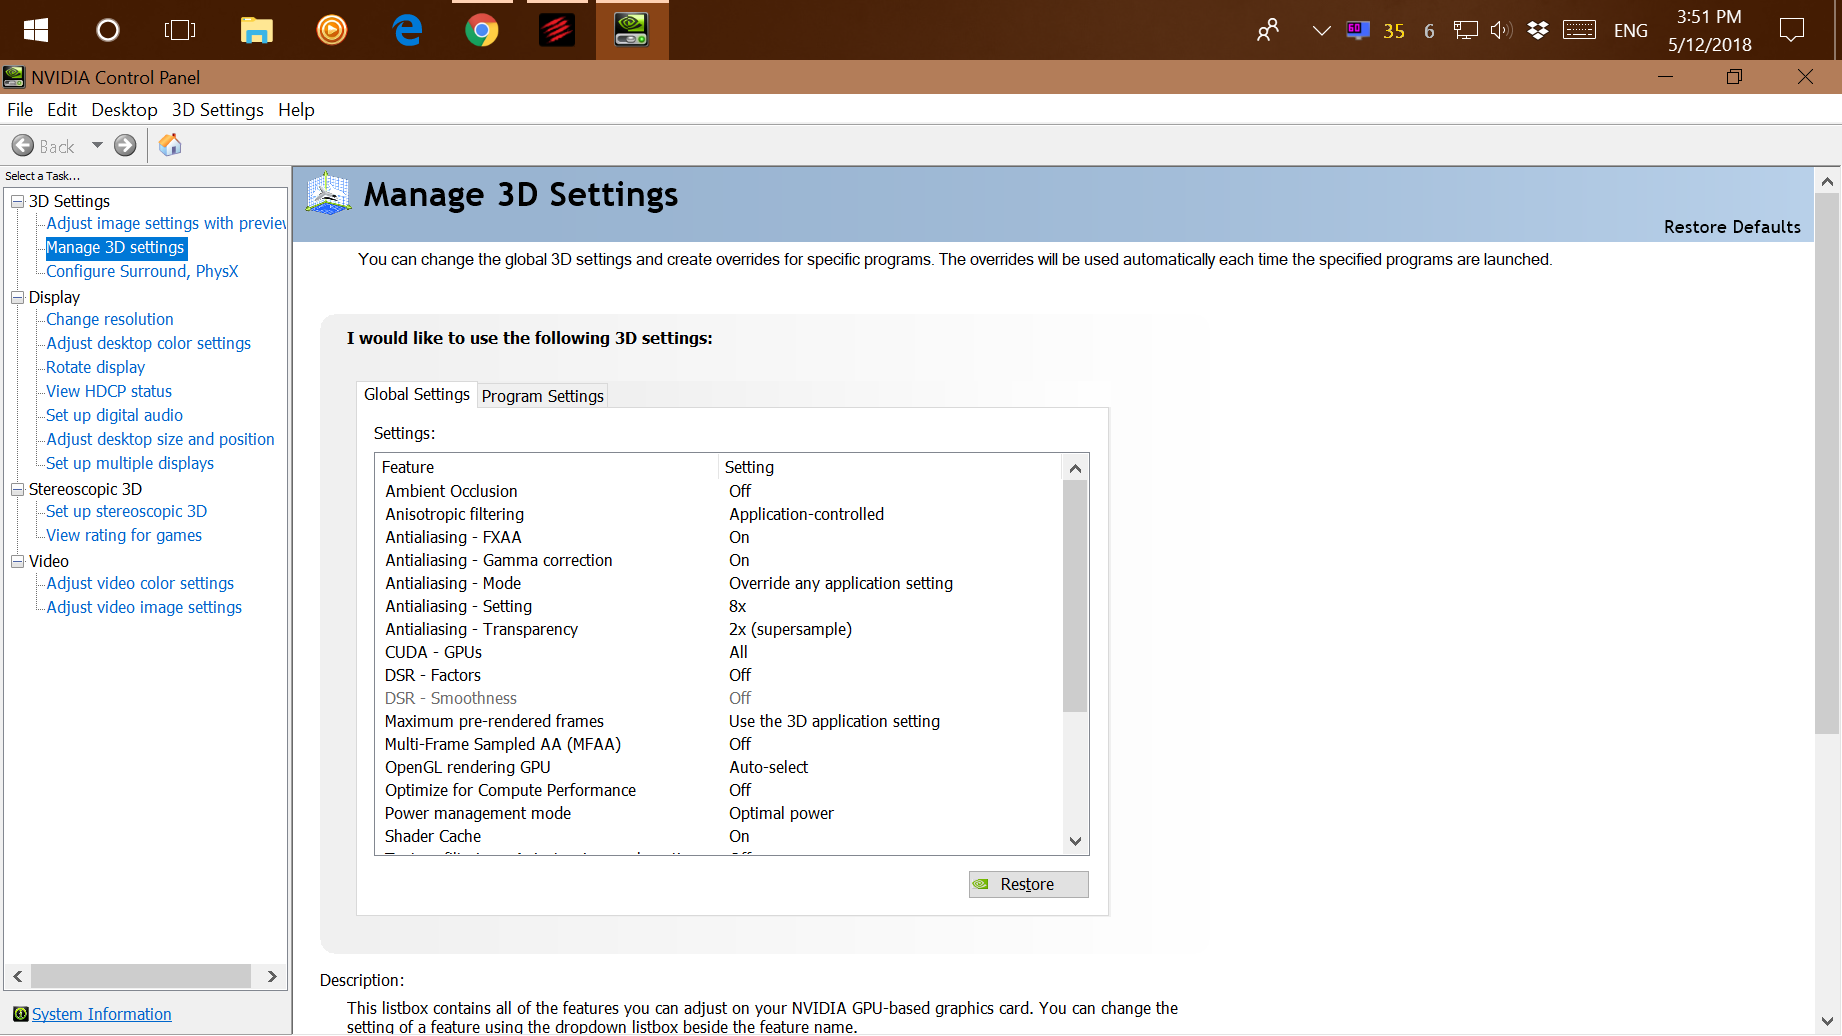
Task: Open the People icon in system tray
Action: [1268, 30]
